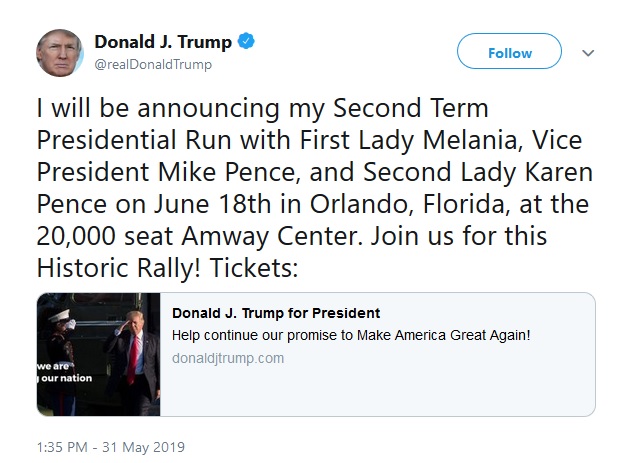
Task: Click the June 18th date in the tweet
Action: coord(213,204)
